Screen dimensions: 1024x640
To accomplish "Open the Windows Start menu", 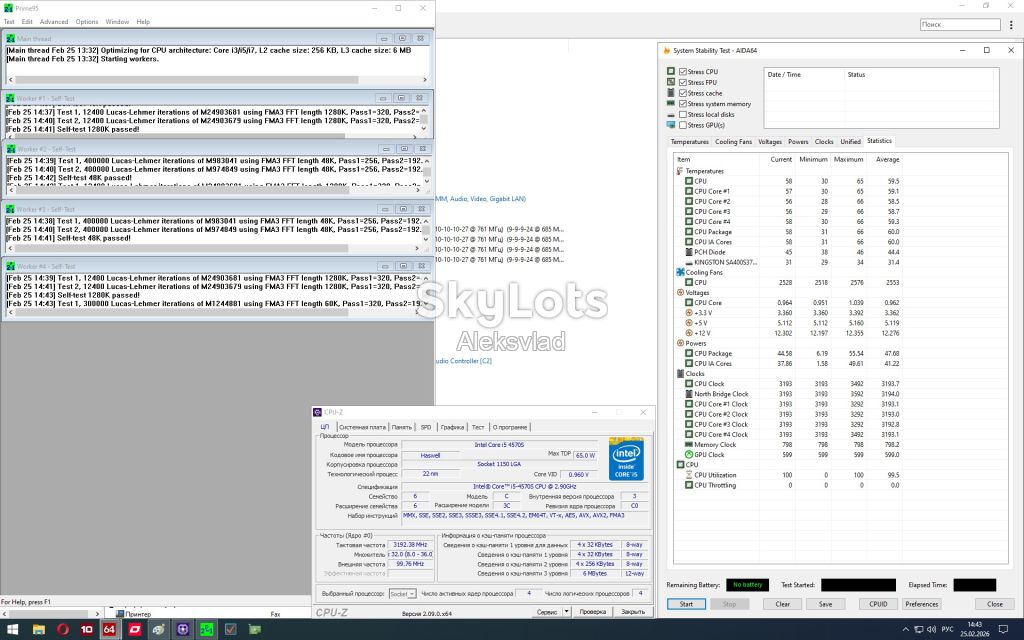I will [x=12, y=630].
